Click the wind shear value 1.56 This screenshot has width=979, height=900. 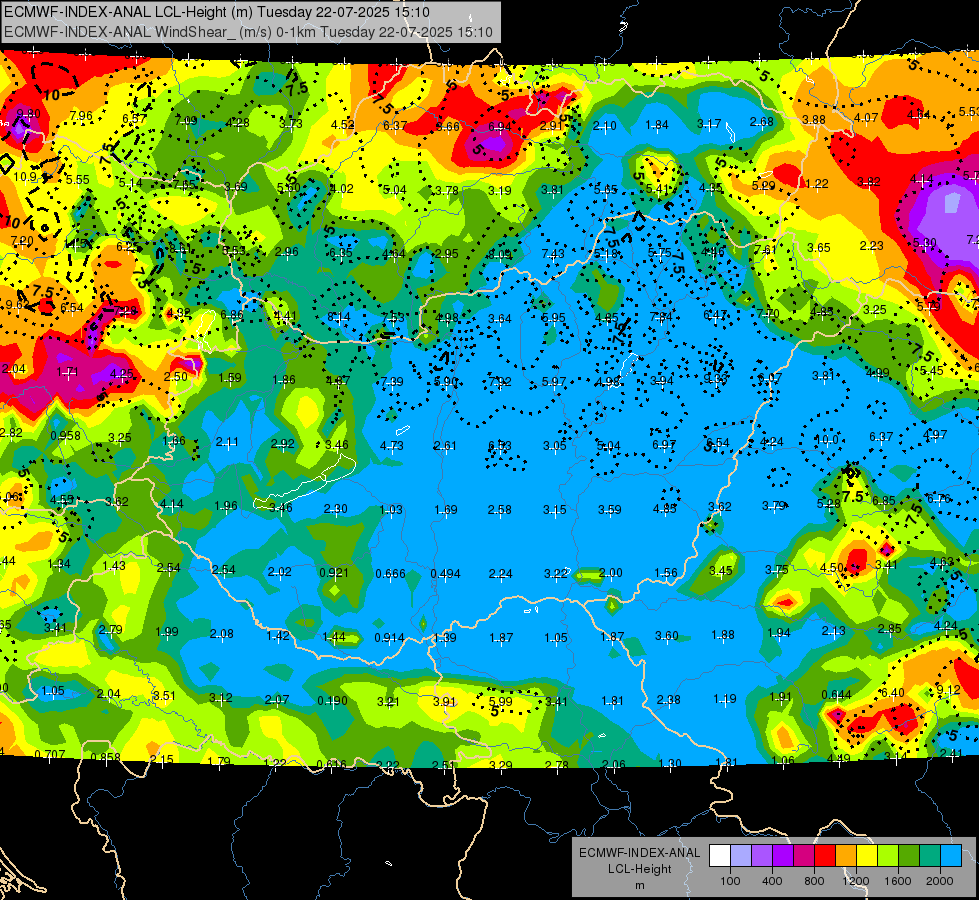(x=666, y=572)
